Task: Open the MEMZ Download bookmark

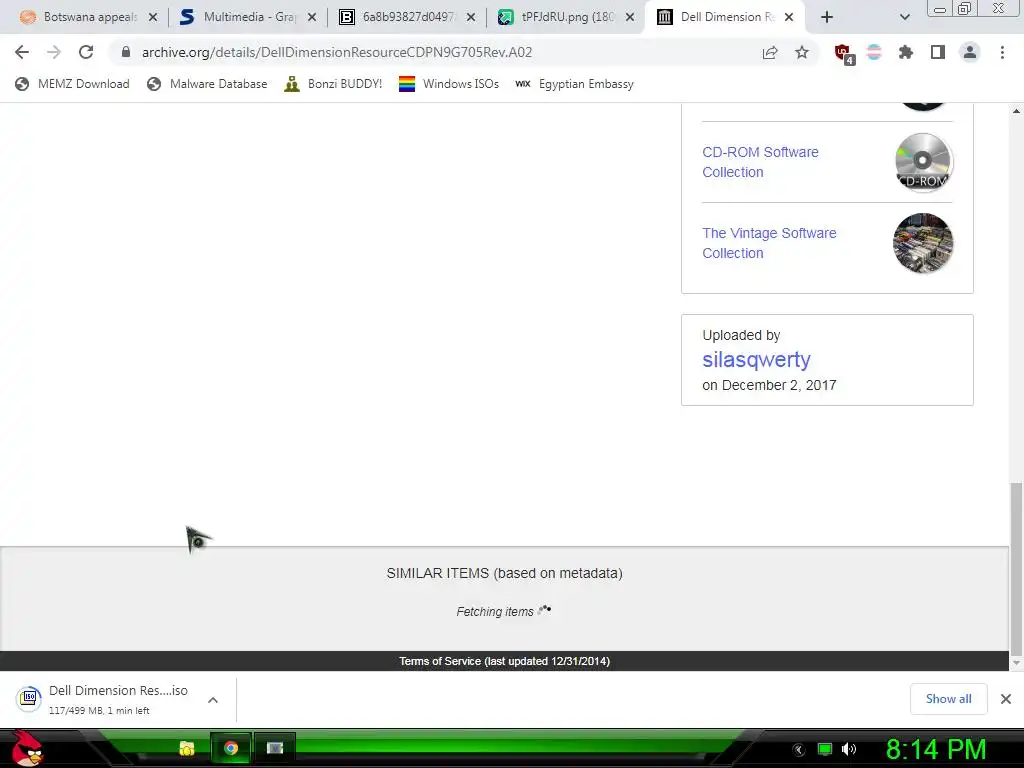Action: pos(72,84)
